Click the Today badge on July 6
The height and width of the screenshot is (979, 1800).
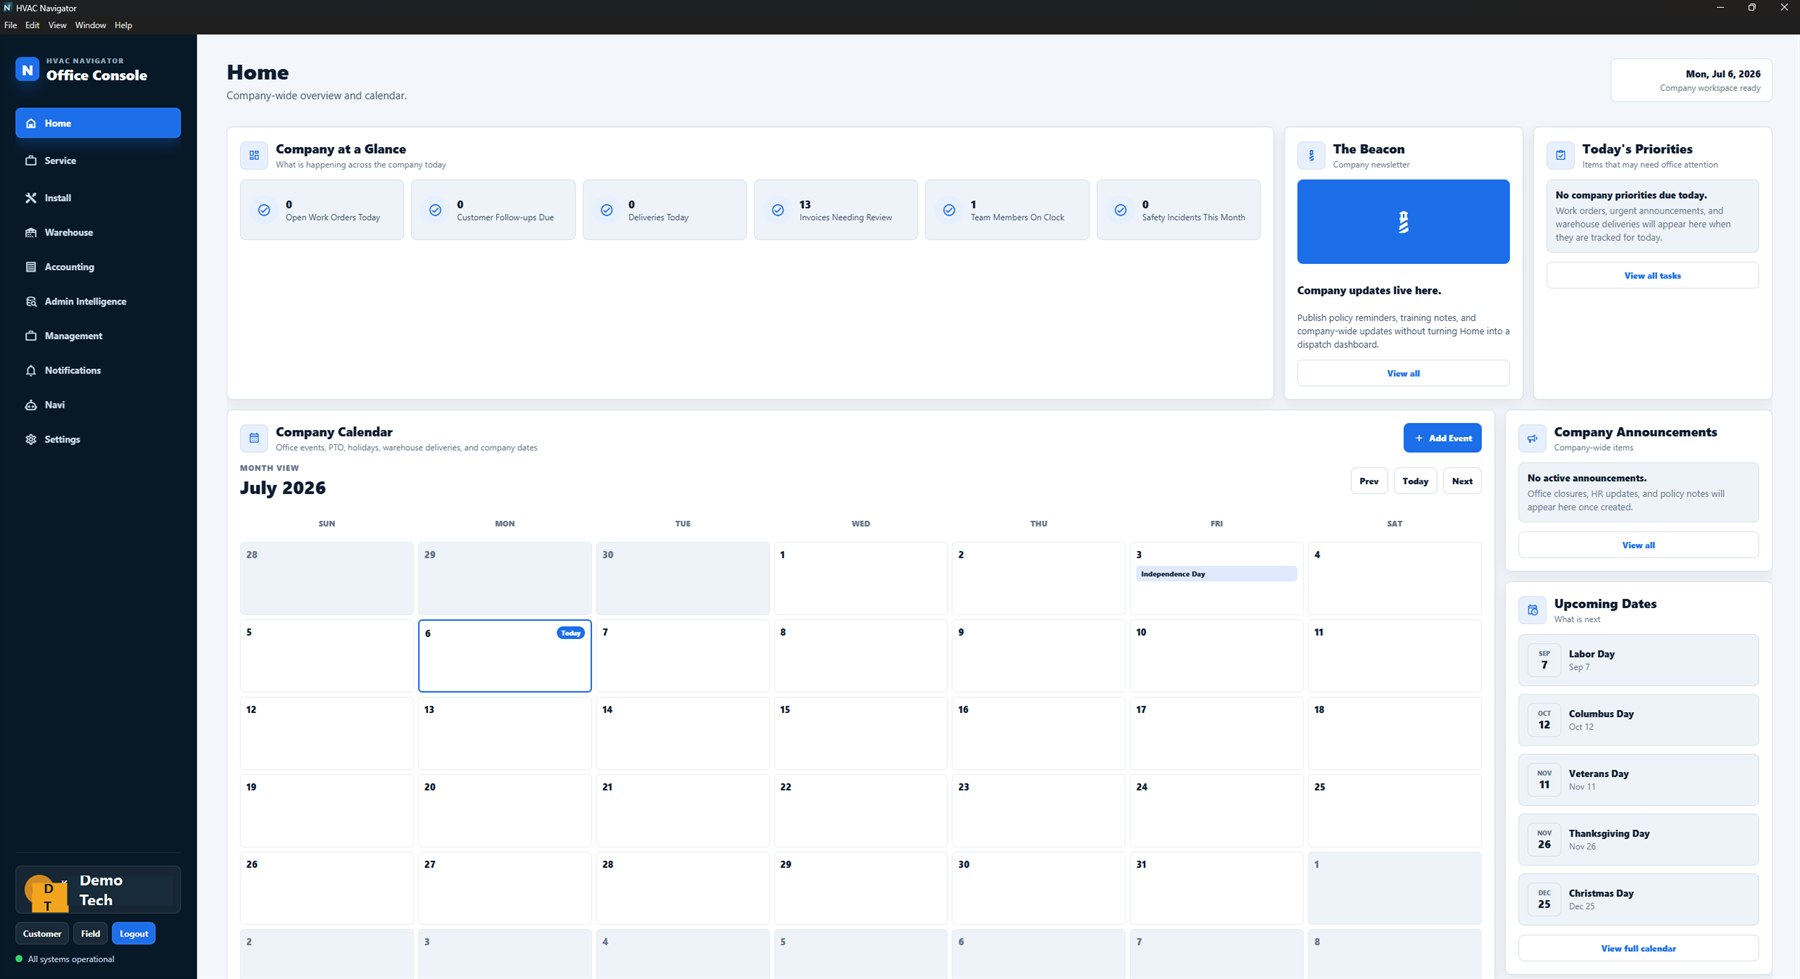pos(570,633)
